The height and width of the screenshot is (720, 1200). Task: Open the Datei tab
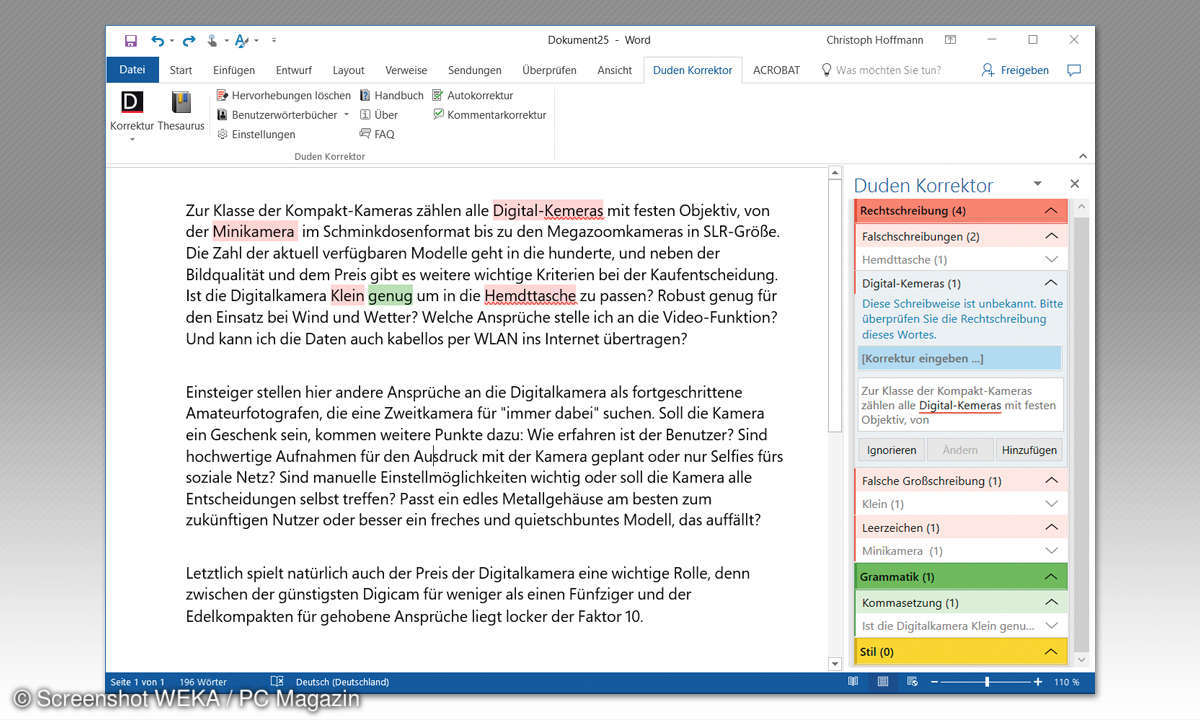pyautogui.click(x=132, y=70)
